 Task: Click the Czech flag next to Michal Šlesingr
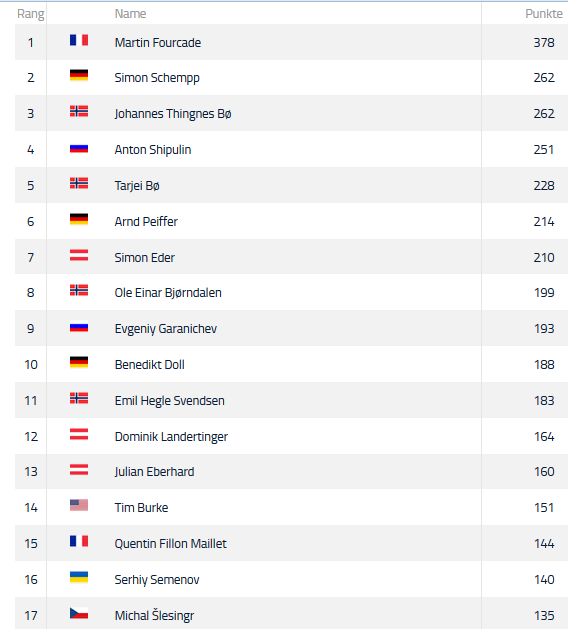coord(79,613)
